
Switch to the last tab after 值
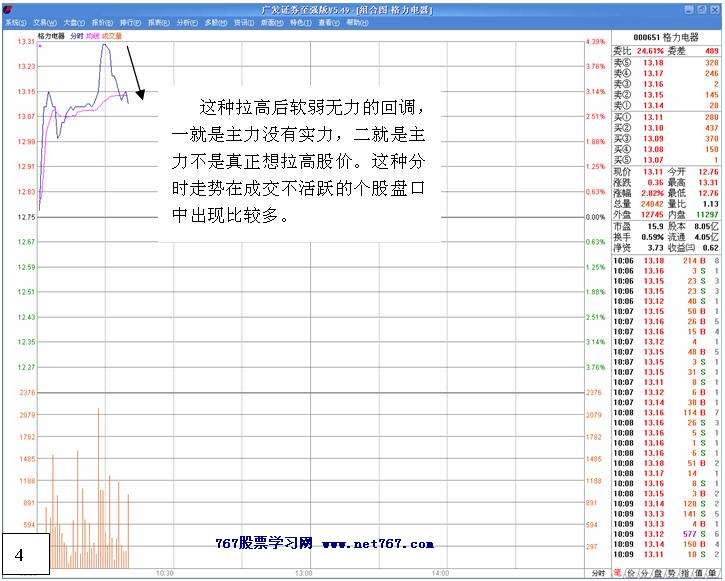click(711, 574)
